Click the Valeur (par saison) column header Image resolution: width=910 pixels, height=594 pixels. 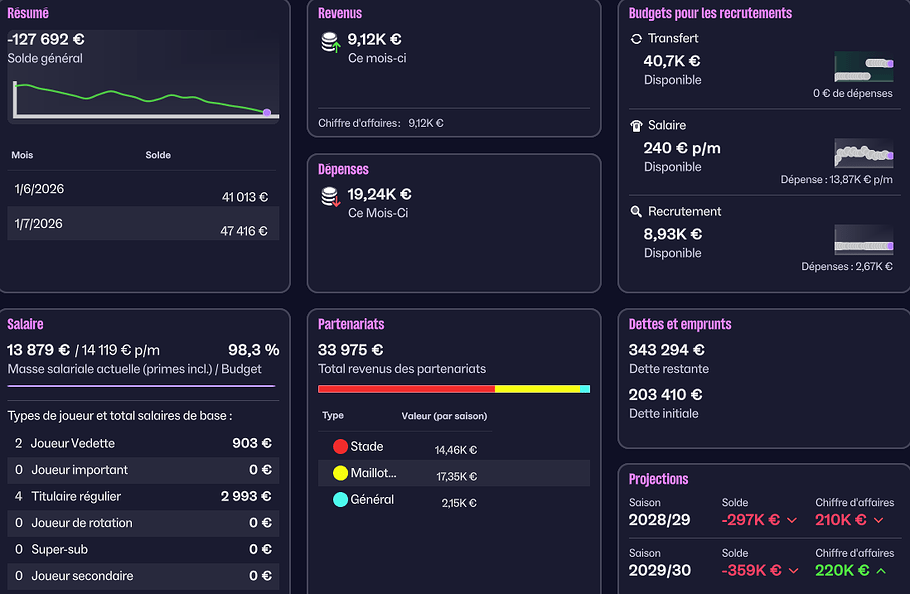(x=444, y=416)
